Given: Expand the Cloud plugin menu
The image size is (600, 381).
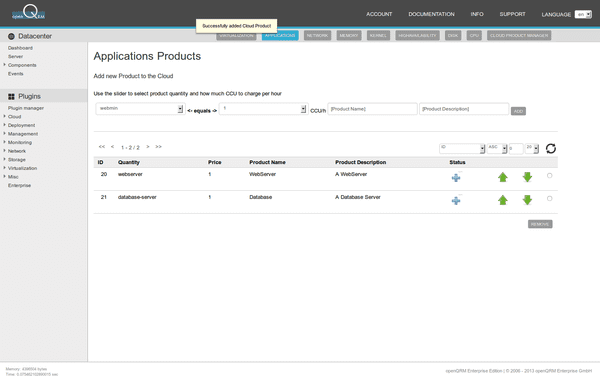Looking at the screenshot, I should 14,117.
